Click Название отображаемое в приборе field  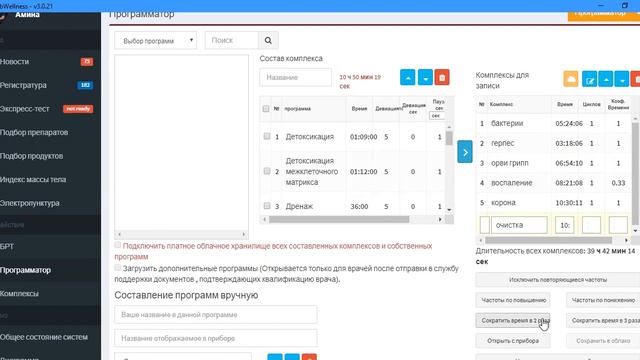(216, 338)
